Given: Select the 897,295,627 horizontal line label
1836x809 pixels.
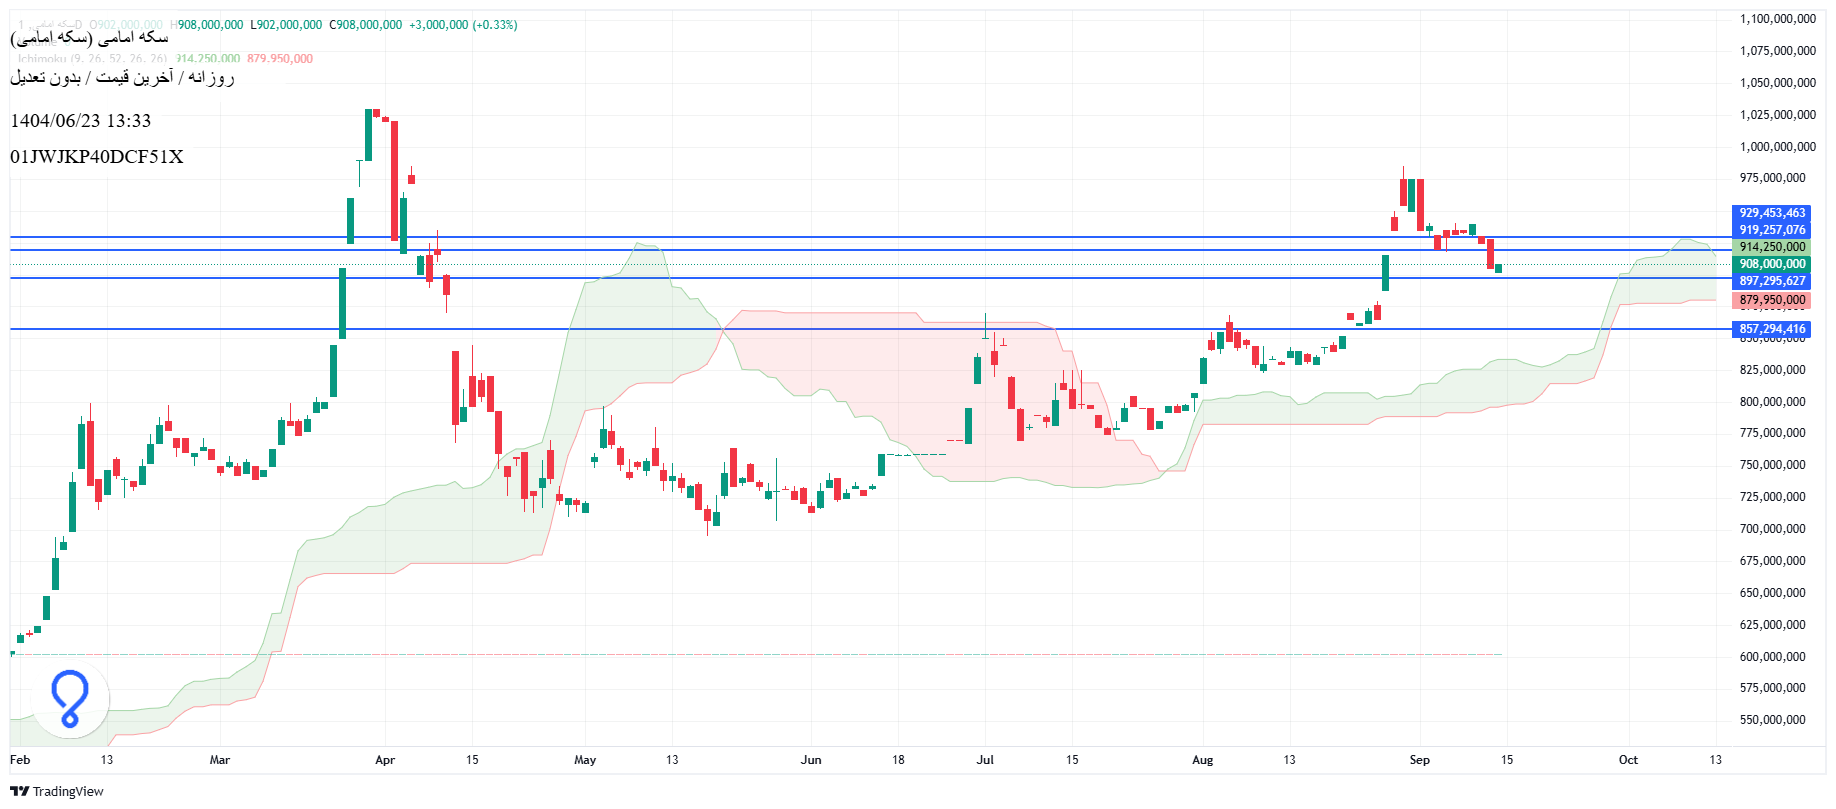Looking at the screenshot, I should coord(1771,281).
